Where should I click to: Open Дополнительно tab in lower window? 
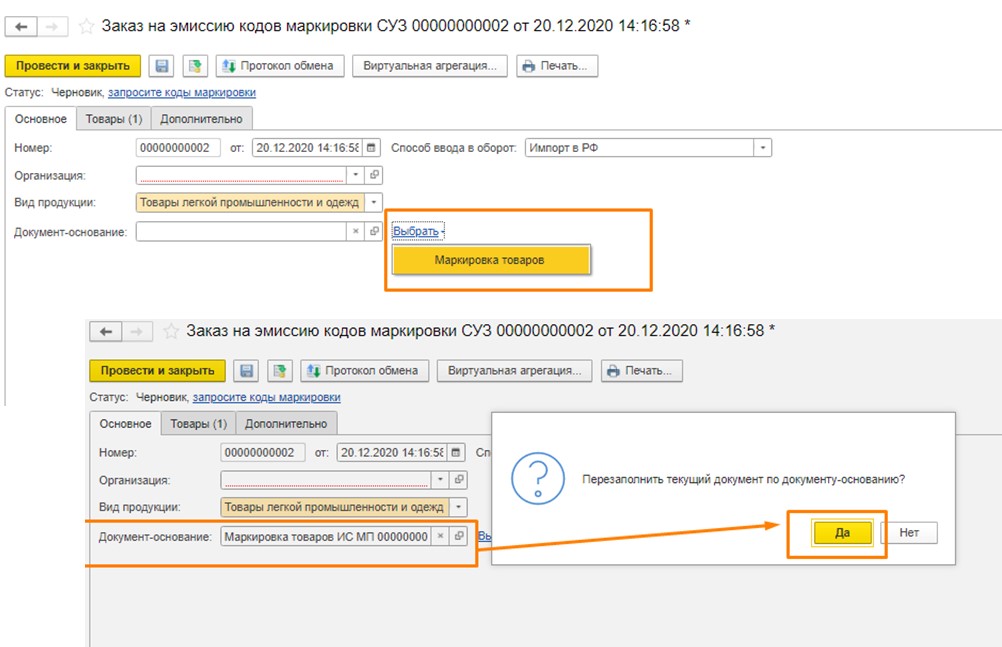click(286, 424)
